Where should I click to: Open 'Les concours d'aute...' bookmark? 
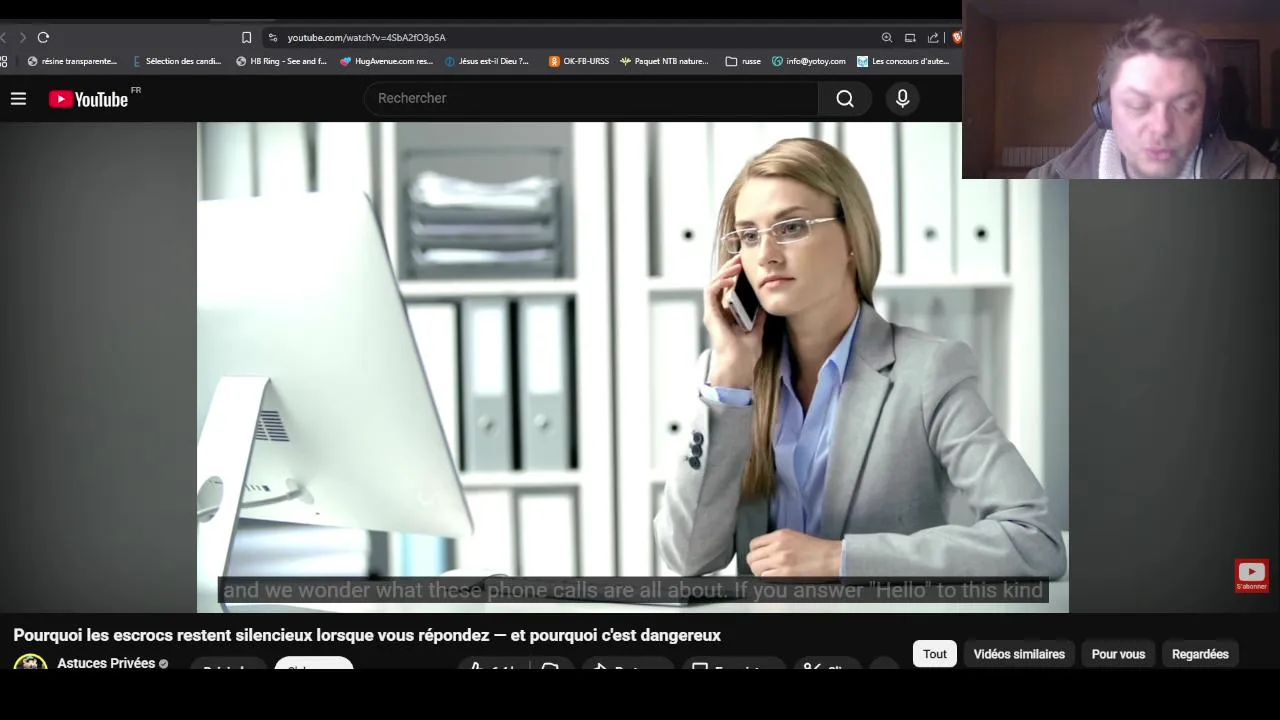click(903, 61)
